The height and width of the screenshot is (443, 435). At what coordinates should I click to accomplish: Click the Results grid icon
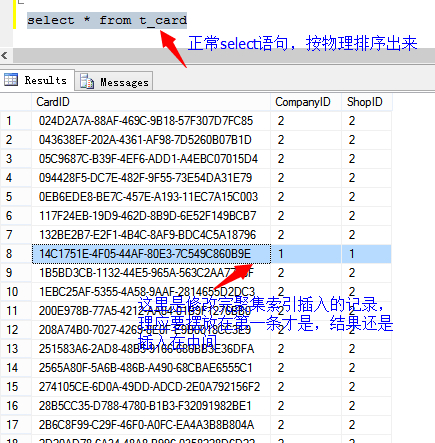pyautogui.click(x=11, y=80)
